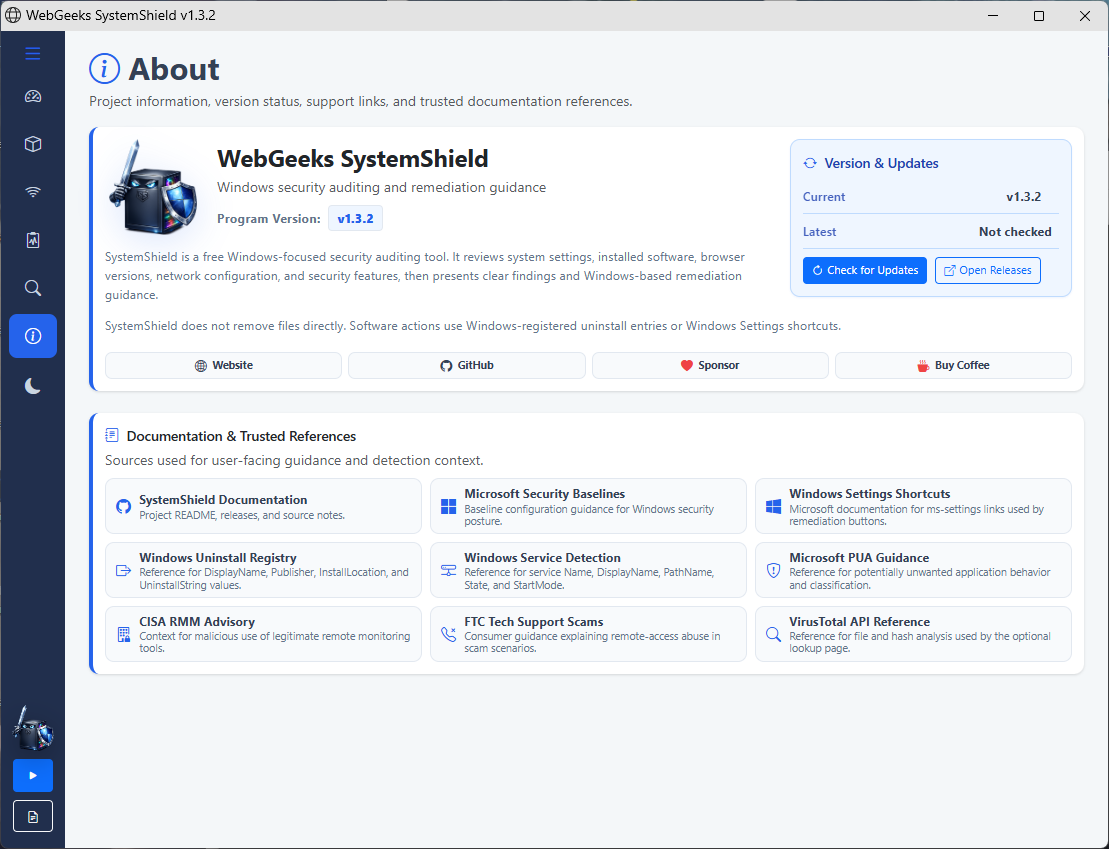Minimize the SystemShield window
Viewport: 1109px width, 849px height.
pos(993,16)
